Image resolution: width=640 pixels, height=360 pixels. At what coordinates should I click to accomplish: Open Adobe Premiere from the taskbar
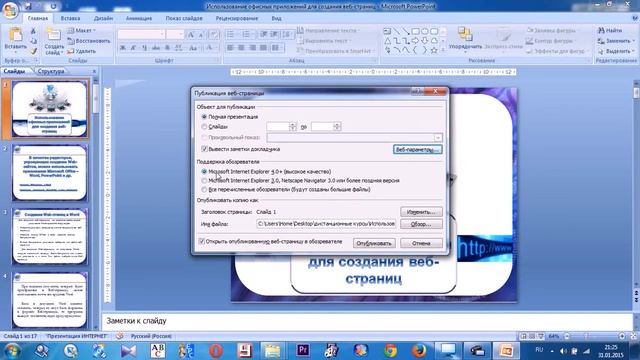(x=302, y=350)
